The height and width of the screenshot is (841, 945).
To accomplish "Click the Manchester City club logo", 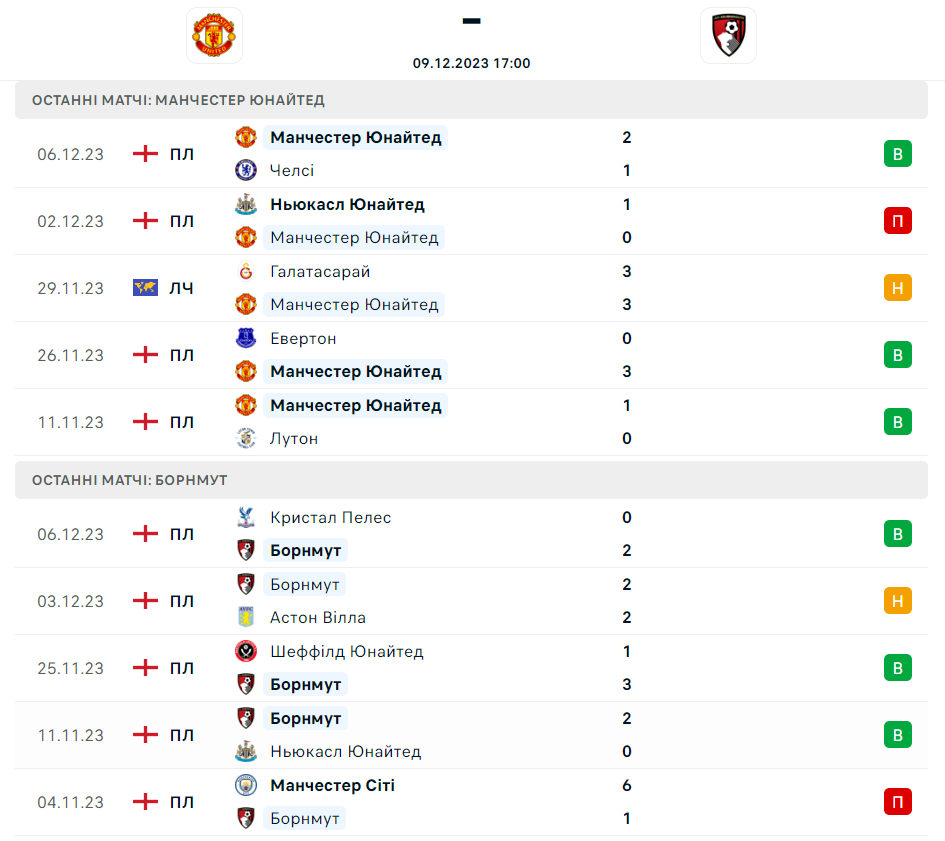I will tap(246, 786).
